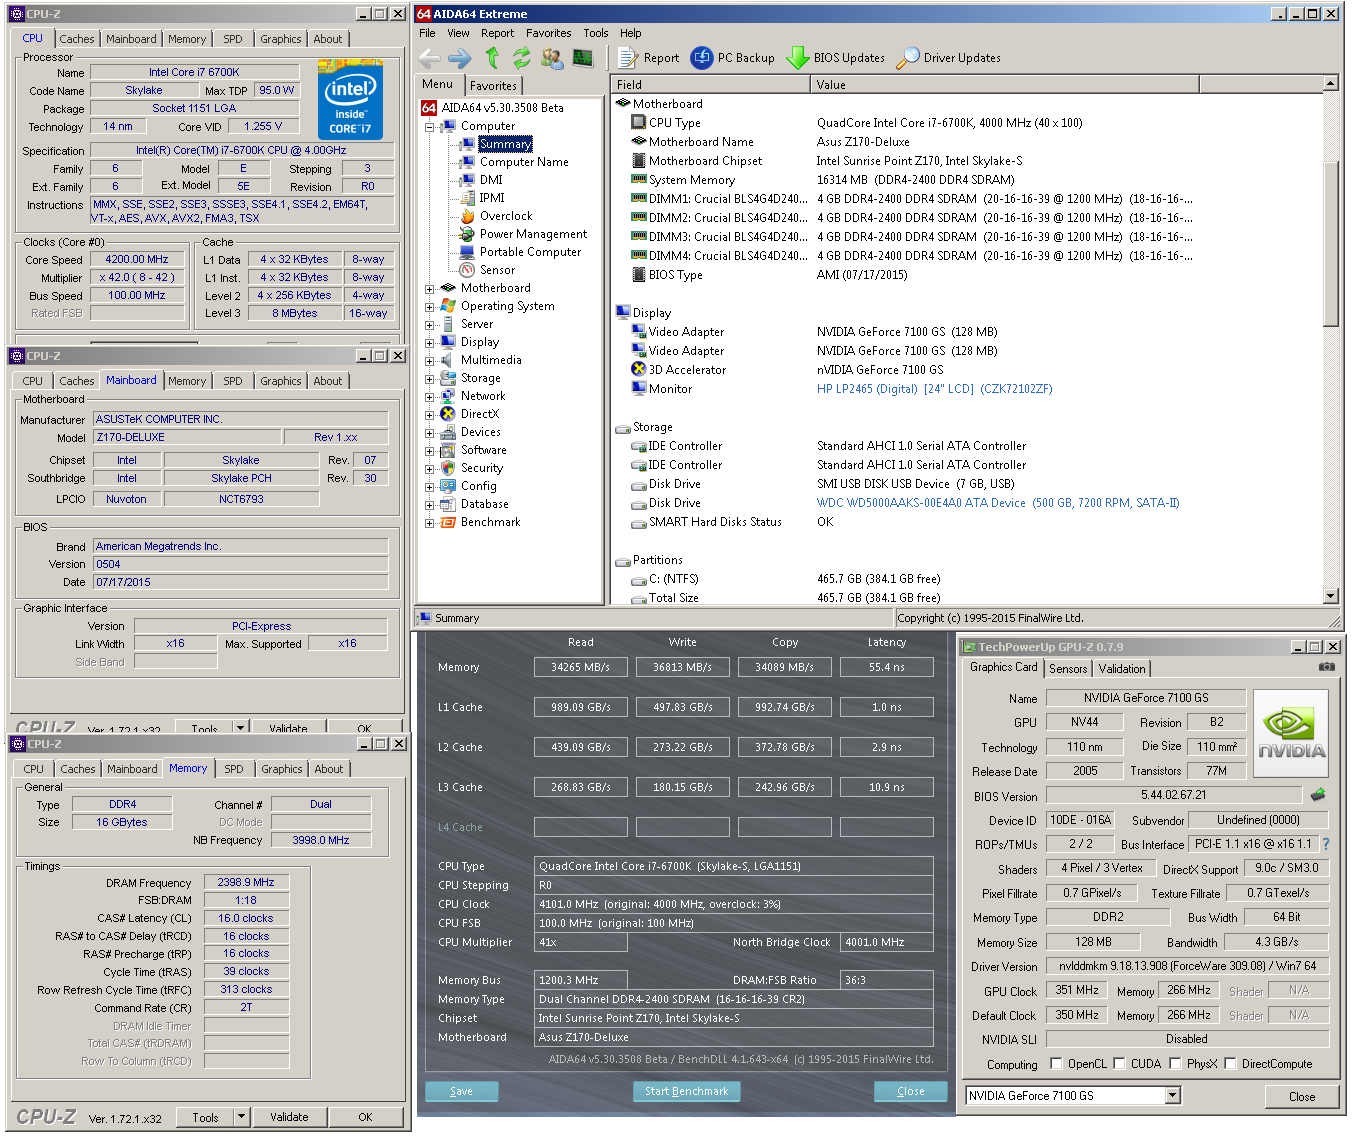Open the HP LP2465 monitor link
The width and height of the screenshot is (1353, 1136).
point(934,389)
